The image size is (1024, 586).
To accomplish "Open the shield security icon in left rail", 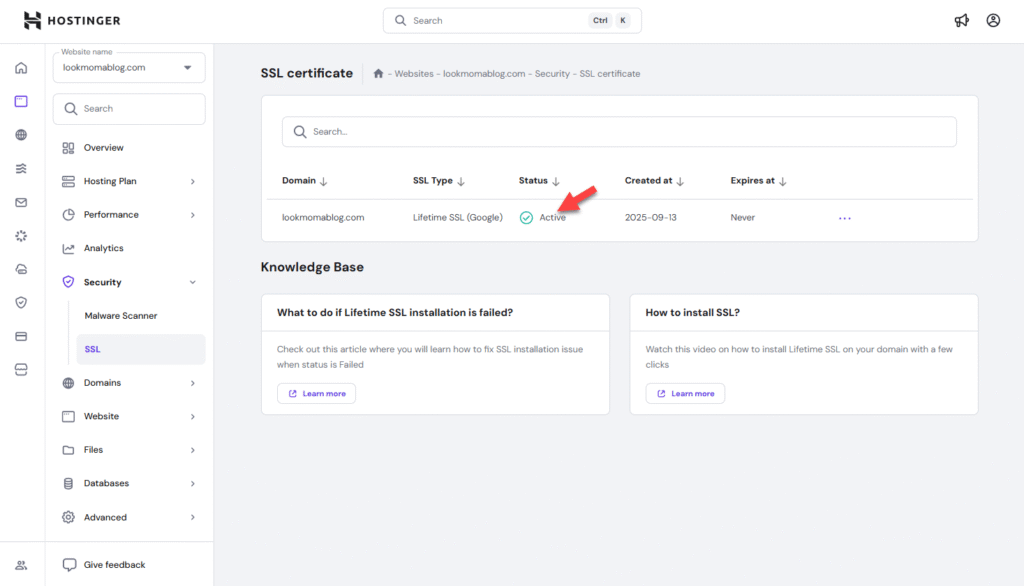I will [21, 302].
